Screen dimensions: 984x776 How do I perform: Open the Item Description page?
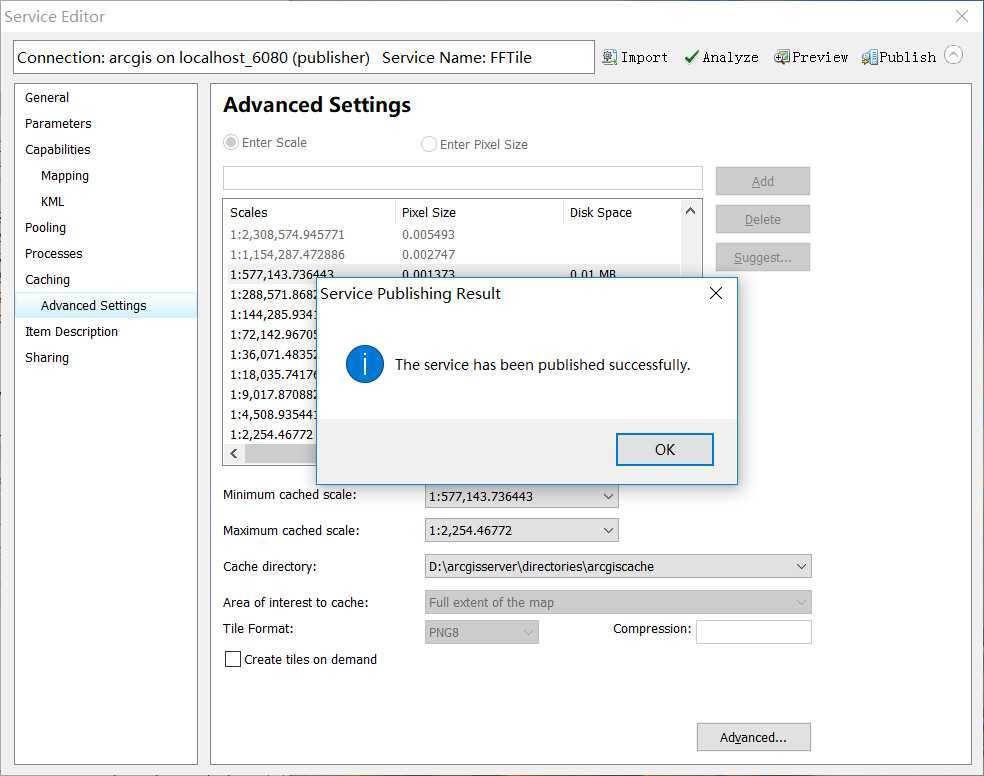coord(72,331)
